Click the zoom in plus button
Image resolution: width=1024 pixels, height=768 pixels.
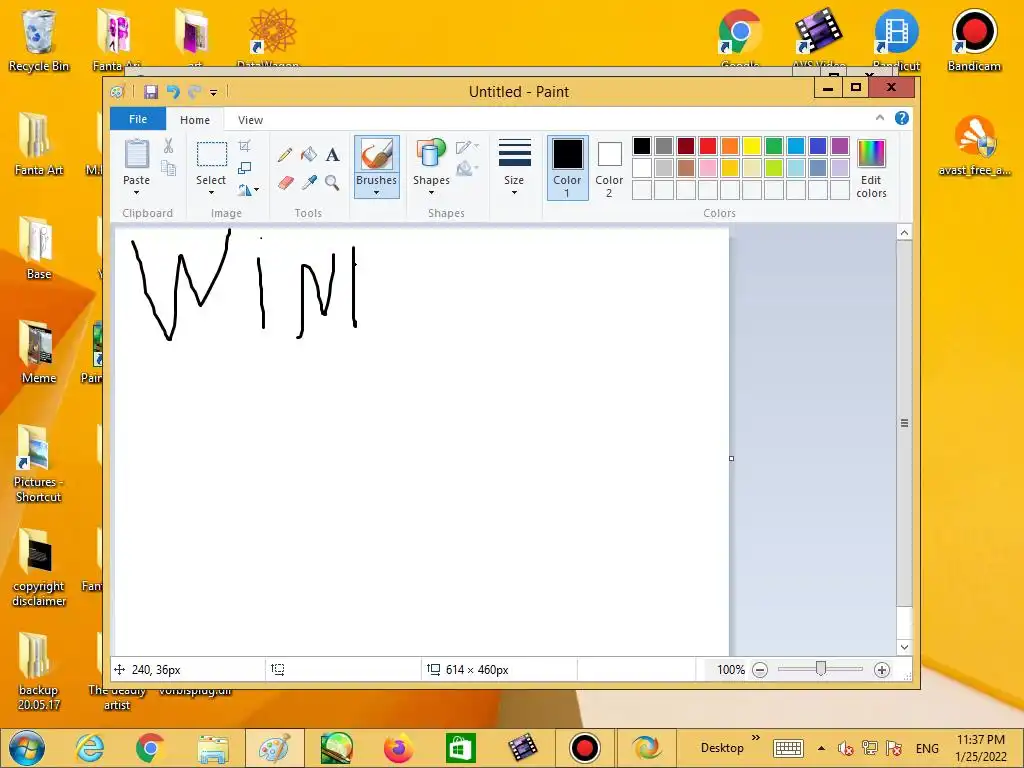[x=882, y=670]
